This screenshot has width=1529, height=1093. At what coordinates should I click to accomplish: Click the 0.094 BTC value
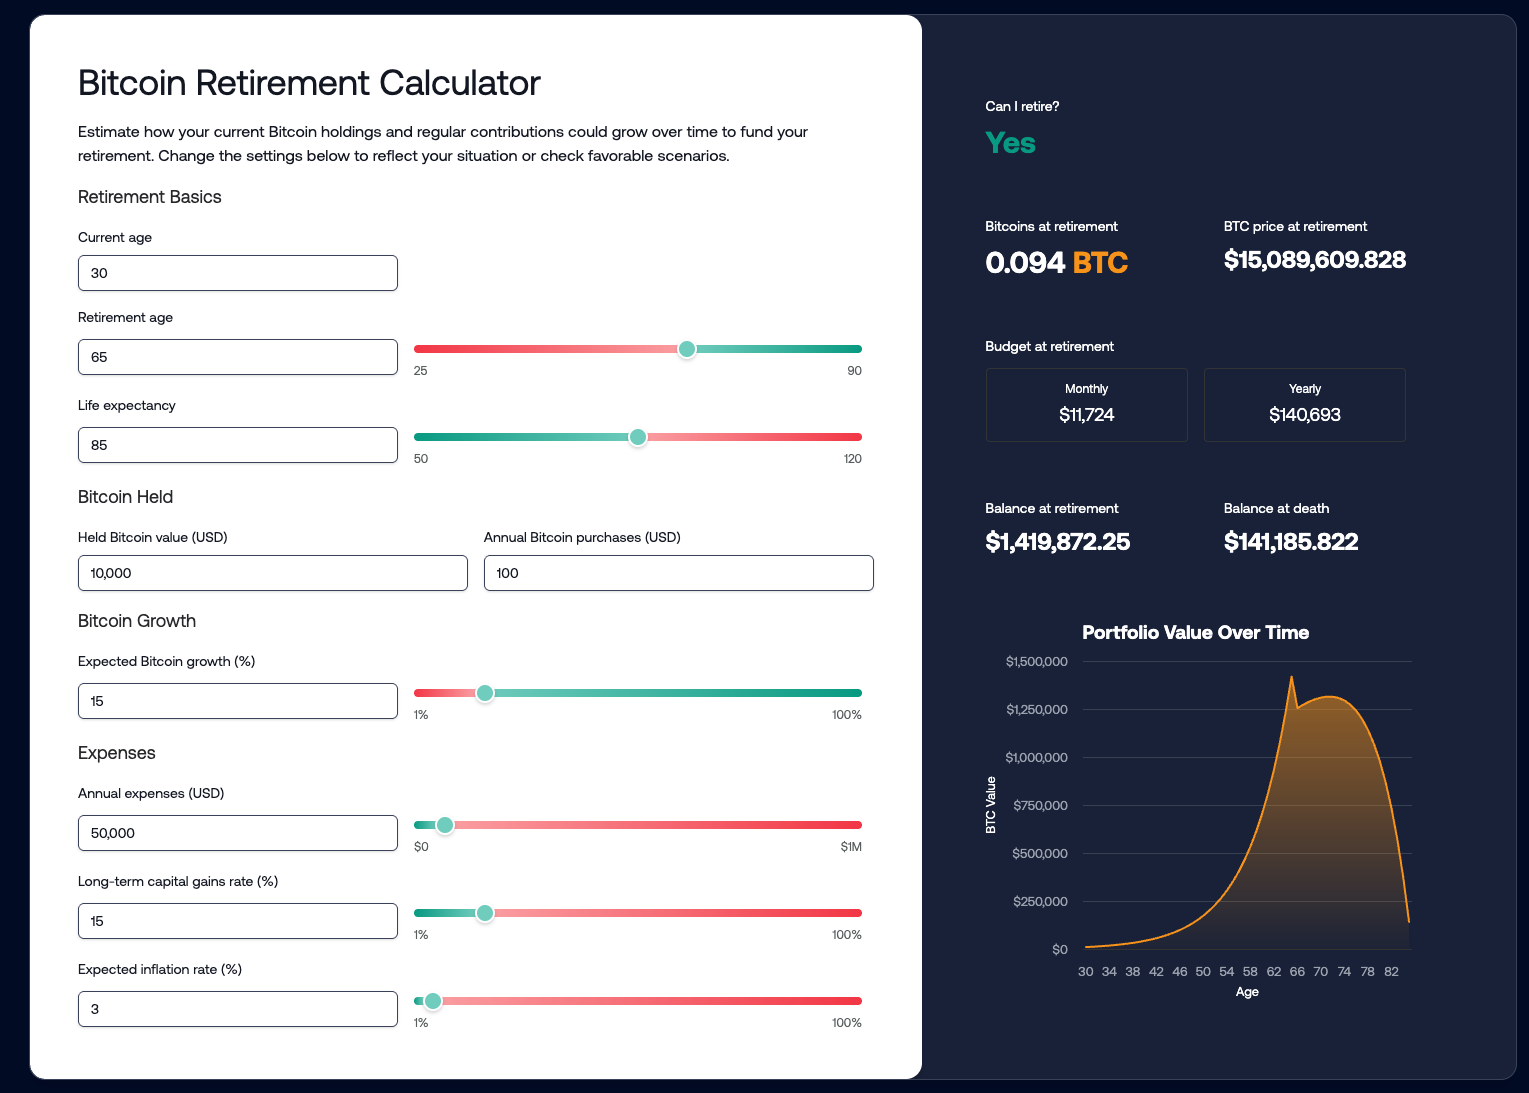(x=1056, y=262)
